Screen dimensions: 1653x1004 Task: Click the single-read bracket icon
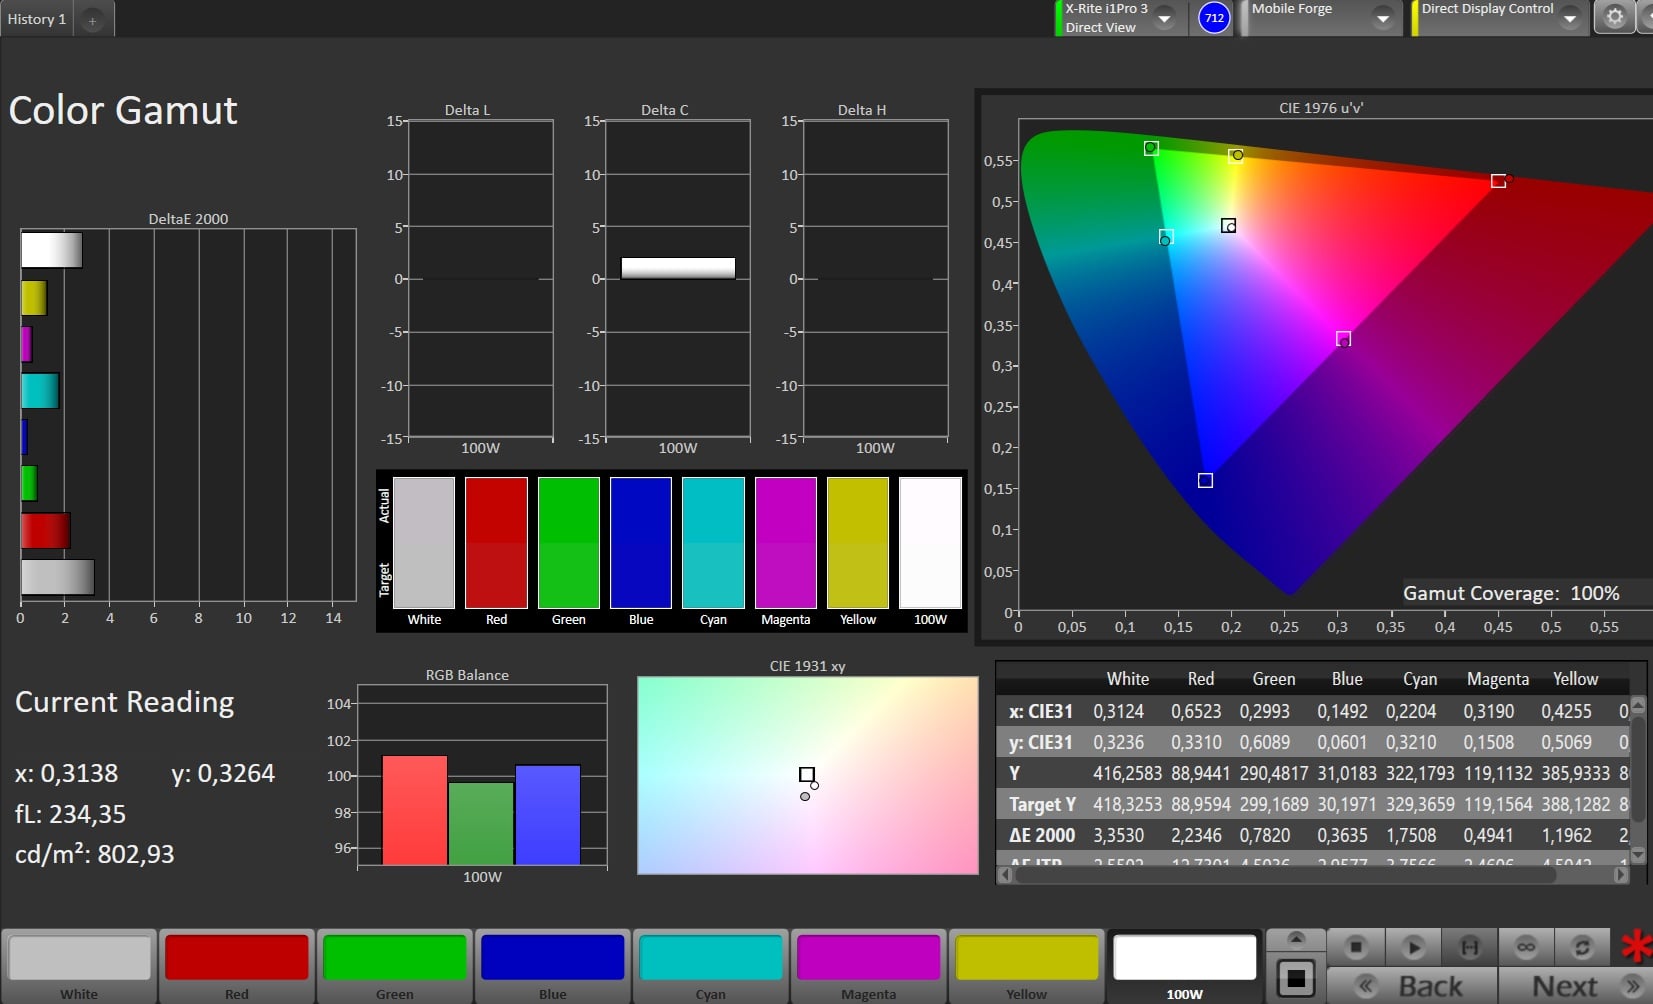click(1469, 946)
